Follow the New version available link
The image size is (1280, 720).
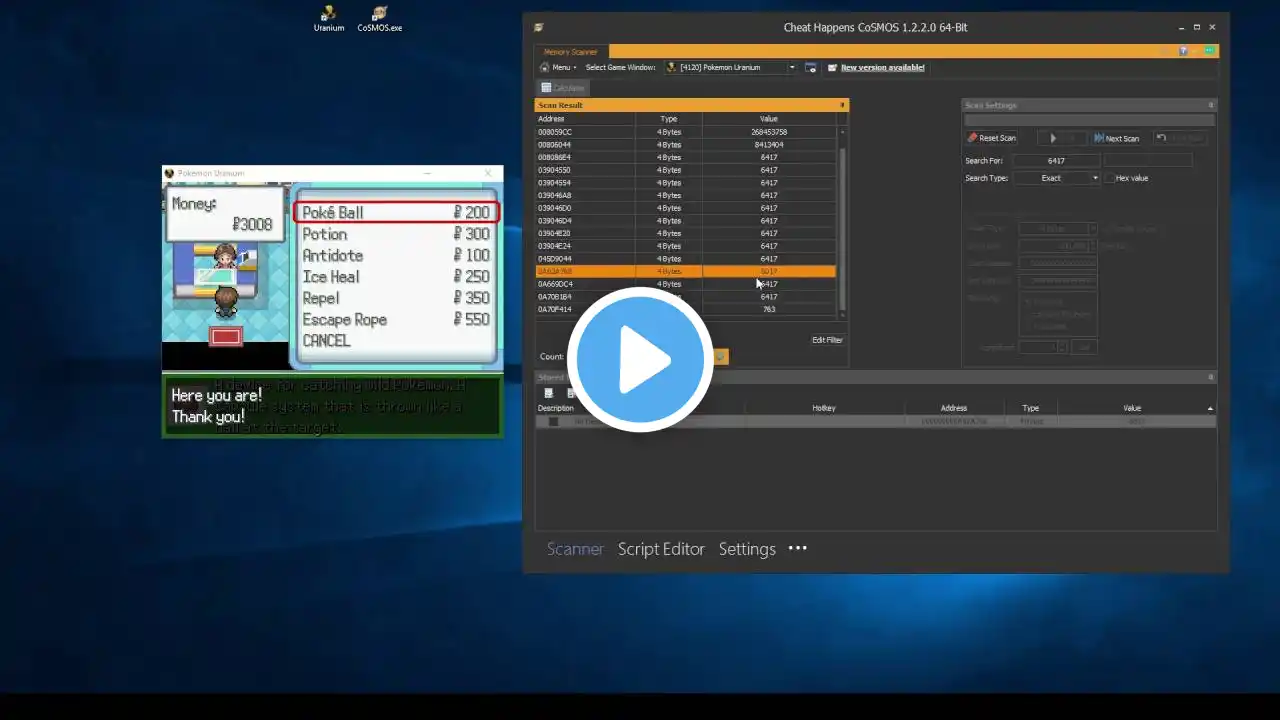tap(882, 67)
